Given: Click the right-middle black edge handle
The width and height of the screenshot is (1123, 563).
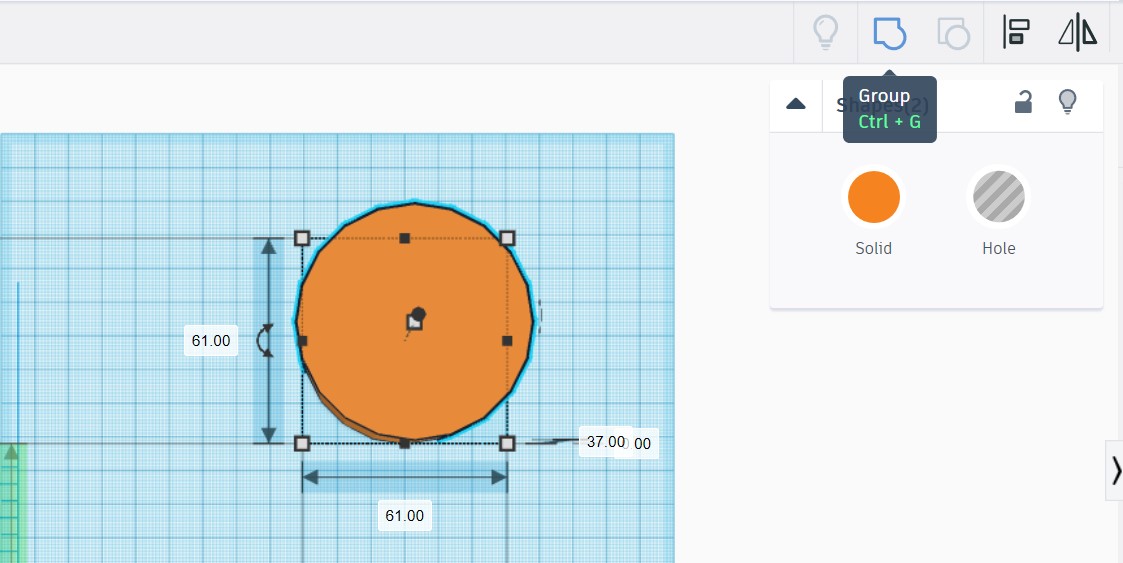Looking at the screenshot, I should (x=507, y=341).
